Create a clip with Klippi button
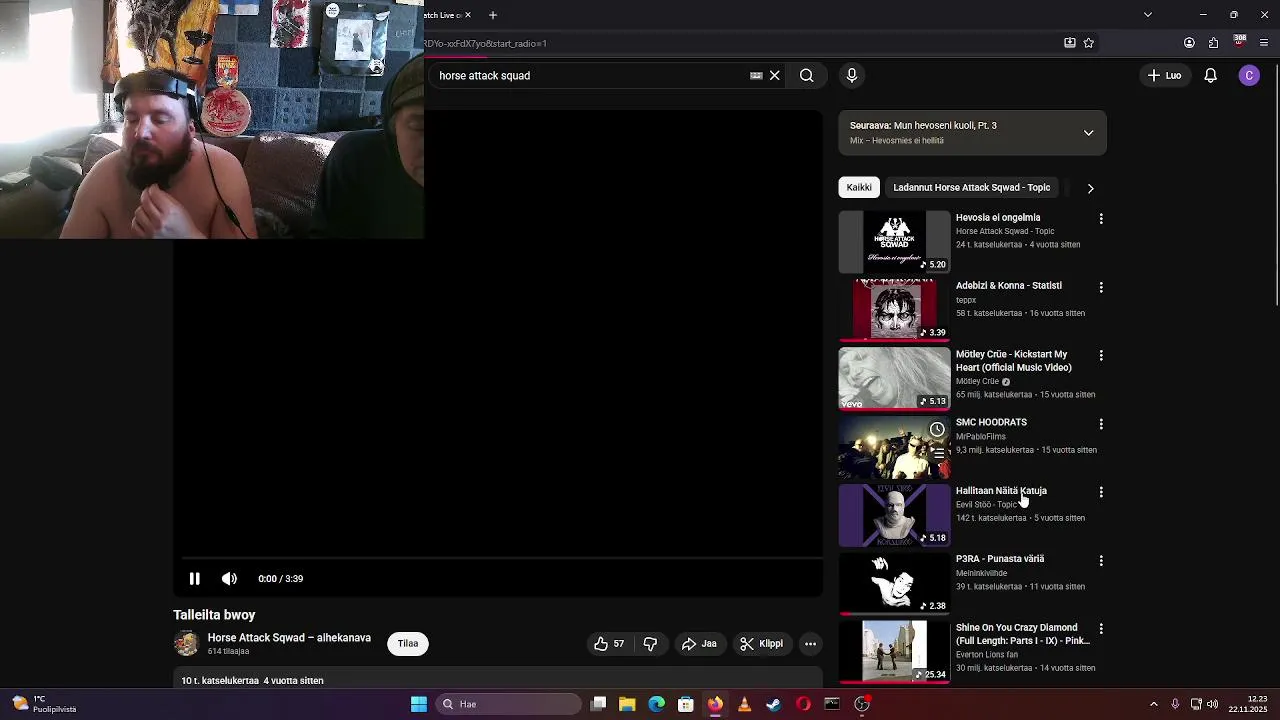1280x720 pixels. click(761, 644)
